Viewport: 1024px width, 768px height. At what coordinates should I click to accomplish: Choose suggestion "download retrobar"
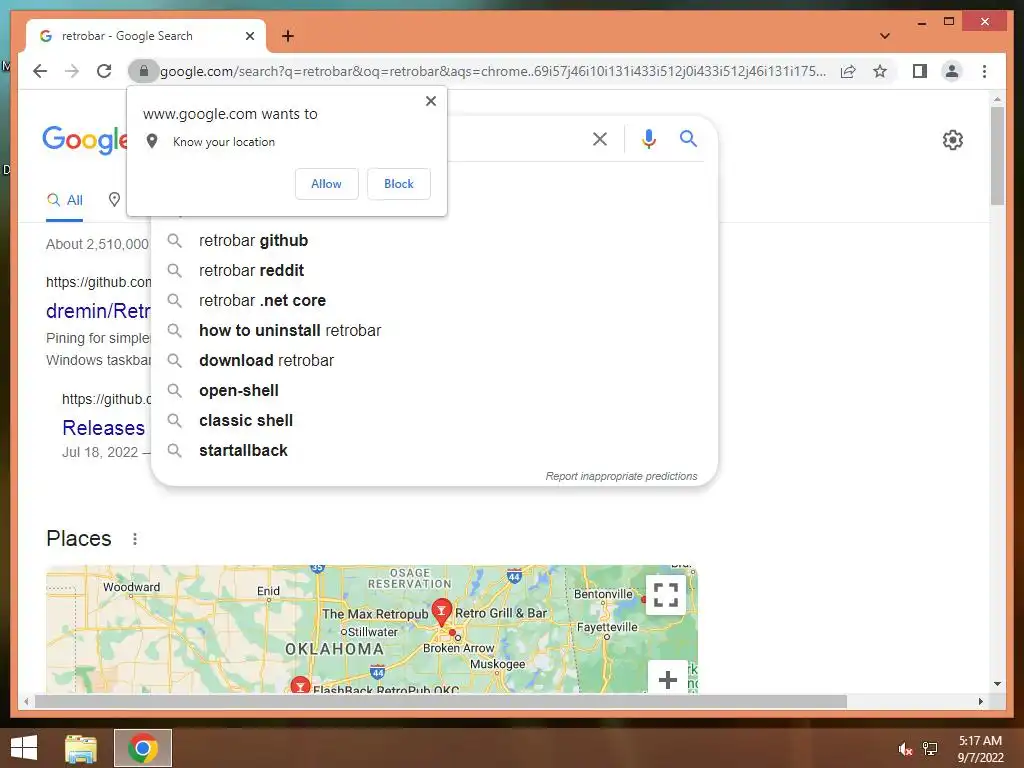[434, 360]
